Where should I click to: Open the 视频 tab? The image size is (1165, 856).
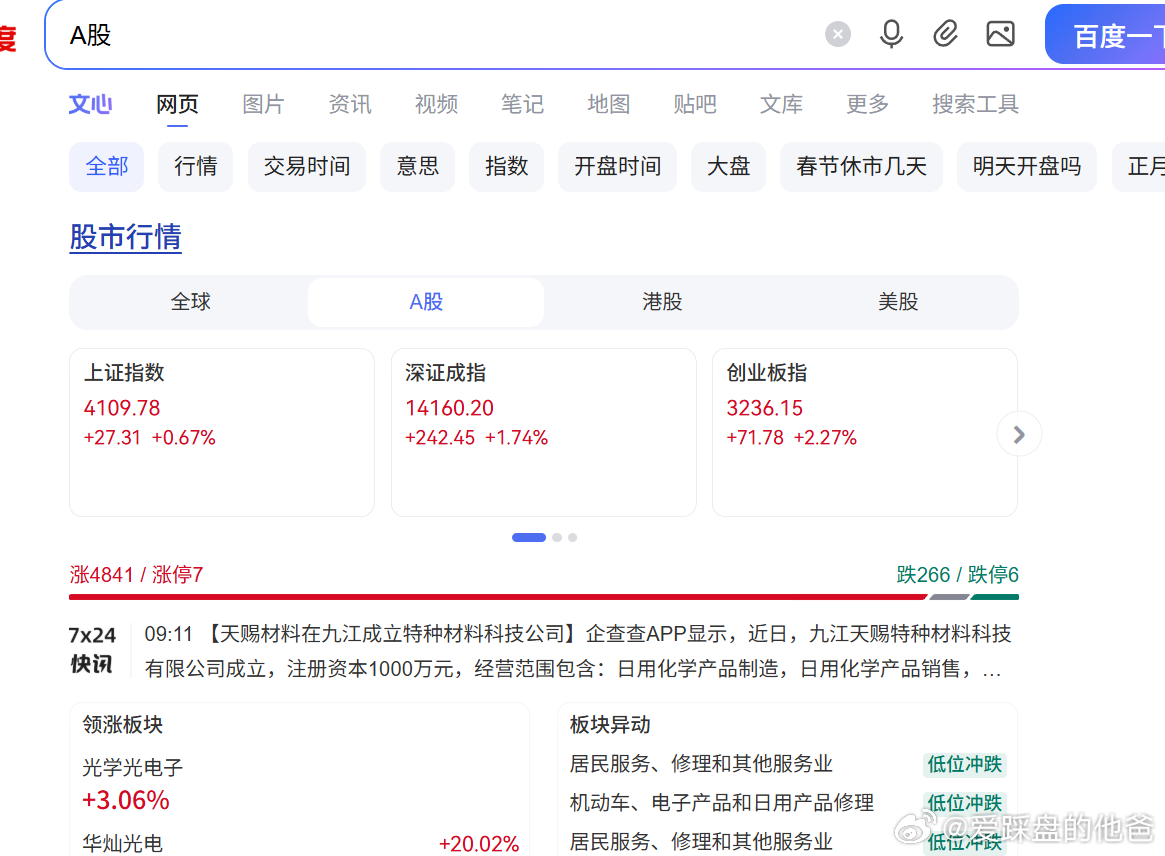(436, 104)
